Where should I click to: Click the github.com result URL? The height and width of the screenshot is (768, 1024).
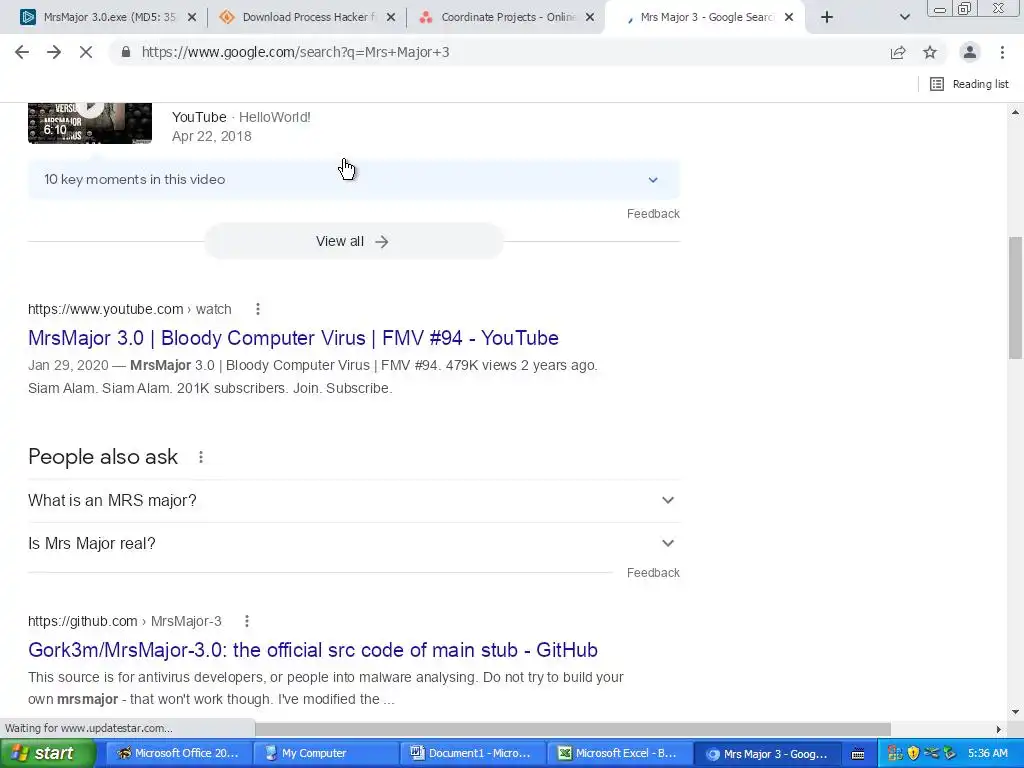125,621
